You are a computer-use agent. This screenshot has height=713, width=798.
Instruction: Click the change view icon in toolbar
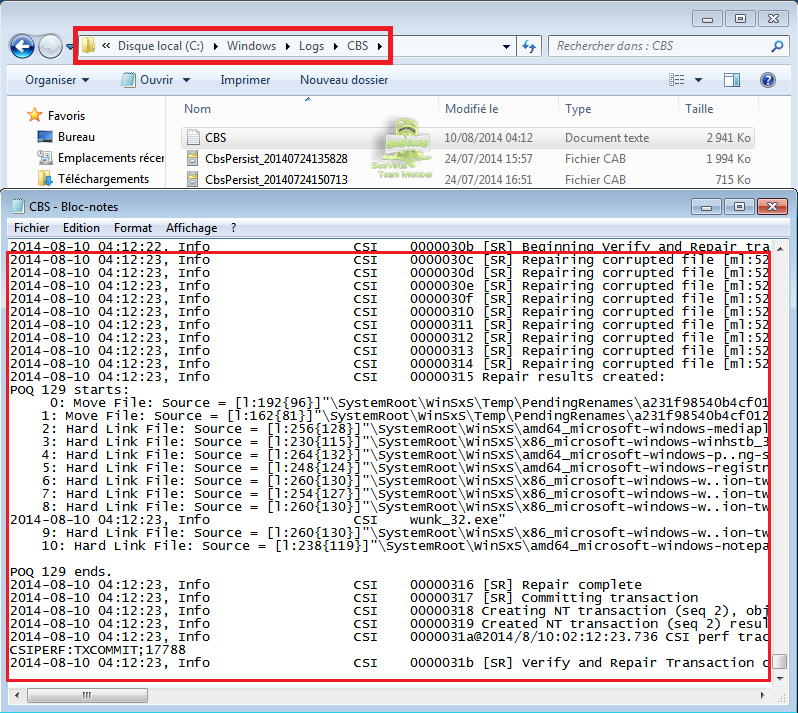click(678, 80)
